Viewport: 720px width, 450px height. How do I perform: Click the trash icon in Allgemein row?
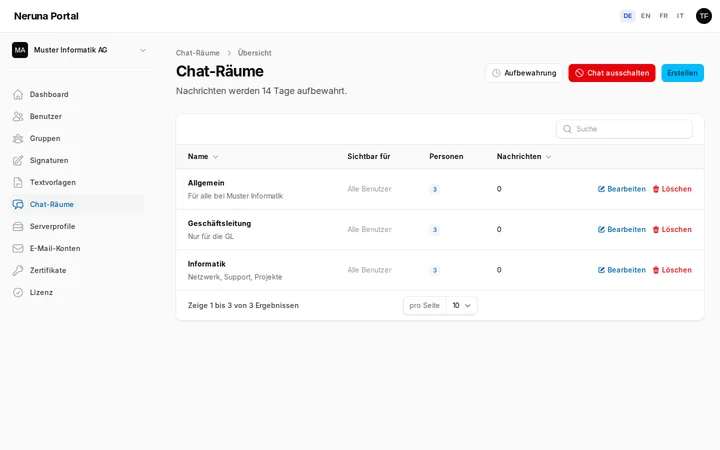pos(656,189)
